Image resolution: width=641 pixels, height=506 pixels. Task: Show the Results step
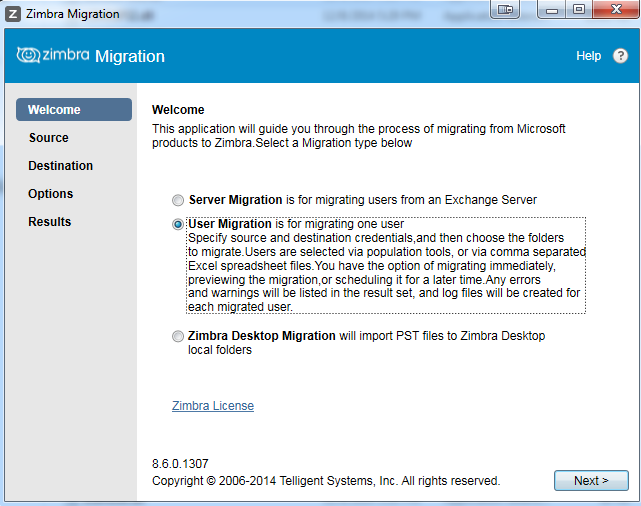pos(50,222)
